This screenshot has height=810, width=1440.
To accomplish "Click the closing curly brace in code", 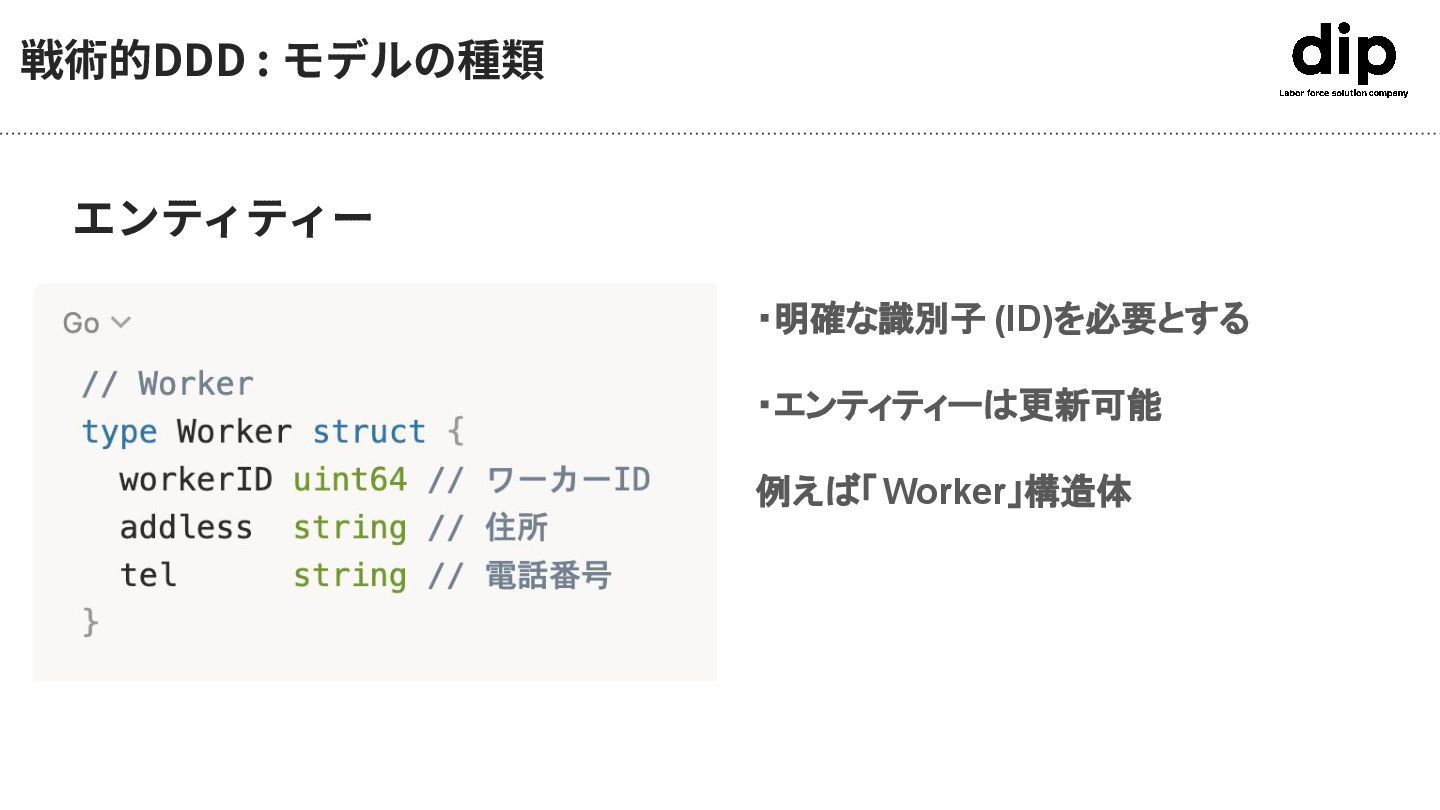I will (x=91, y=622).
